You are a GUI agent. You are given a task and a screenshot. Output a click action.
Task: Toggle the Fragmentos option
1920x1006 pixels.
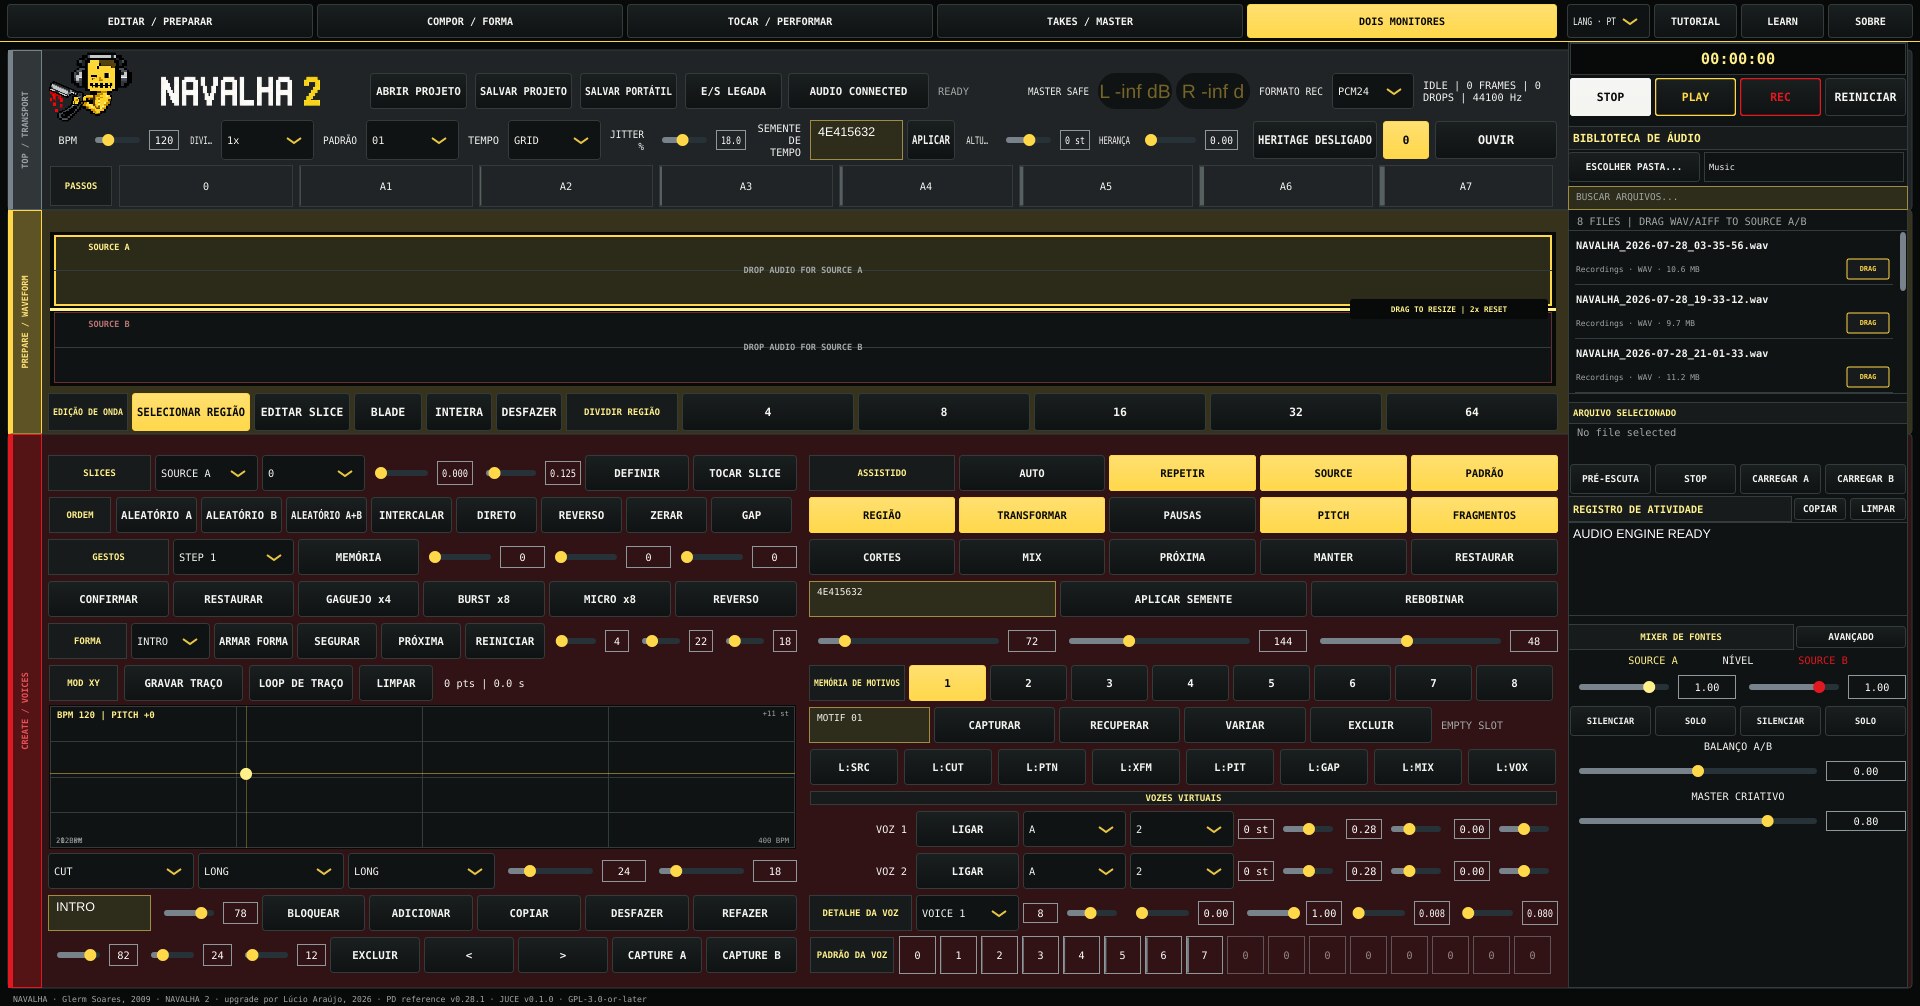pyautogui.click(x=1484, y=515)
